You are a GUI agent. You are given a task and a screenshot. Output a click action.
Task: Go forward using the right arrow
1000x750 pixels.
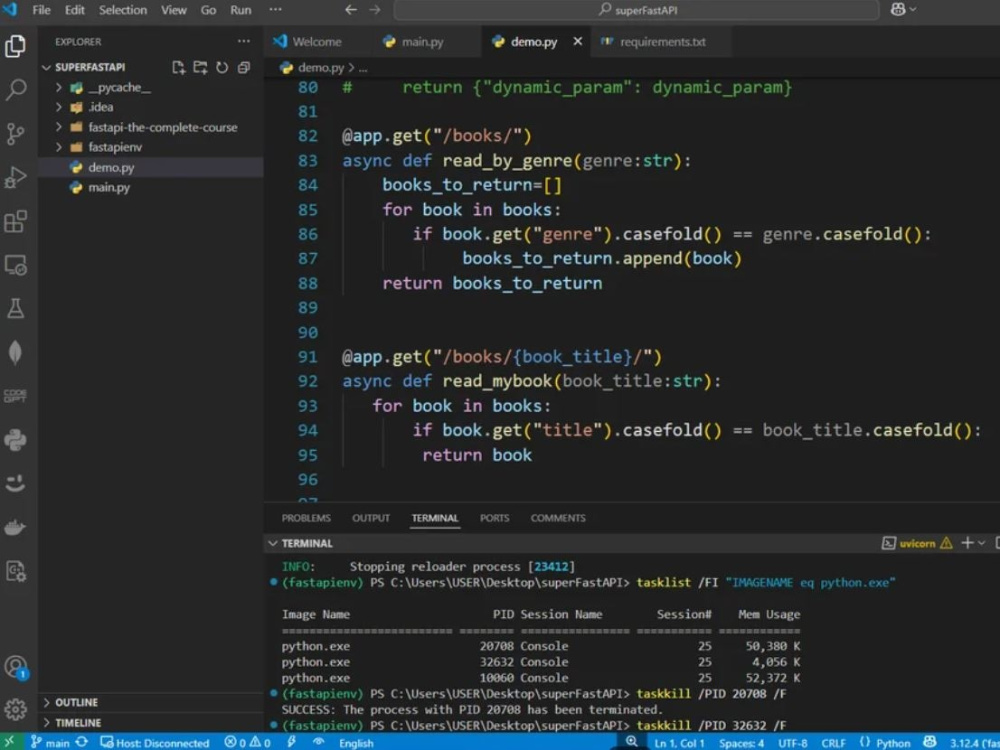(375, 10)
